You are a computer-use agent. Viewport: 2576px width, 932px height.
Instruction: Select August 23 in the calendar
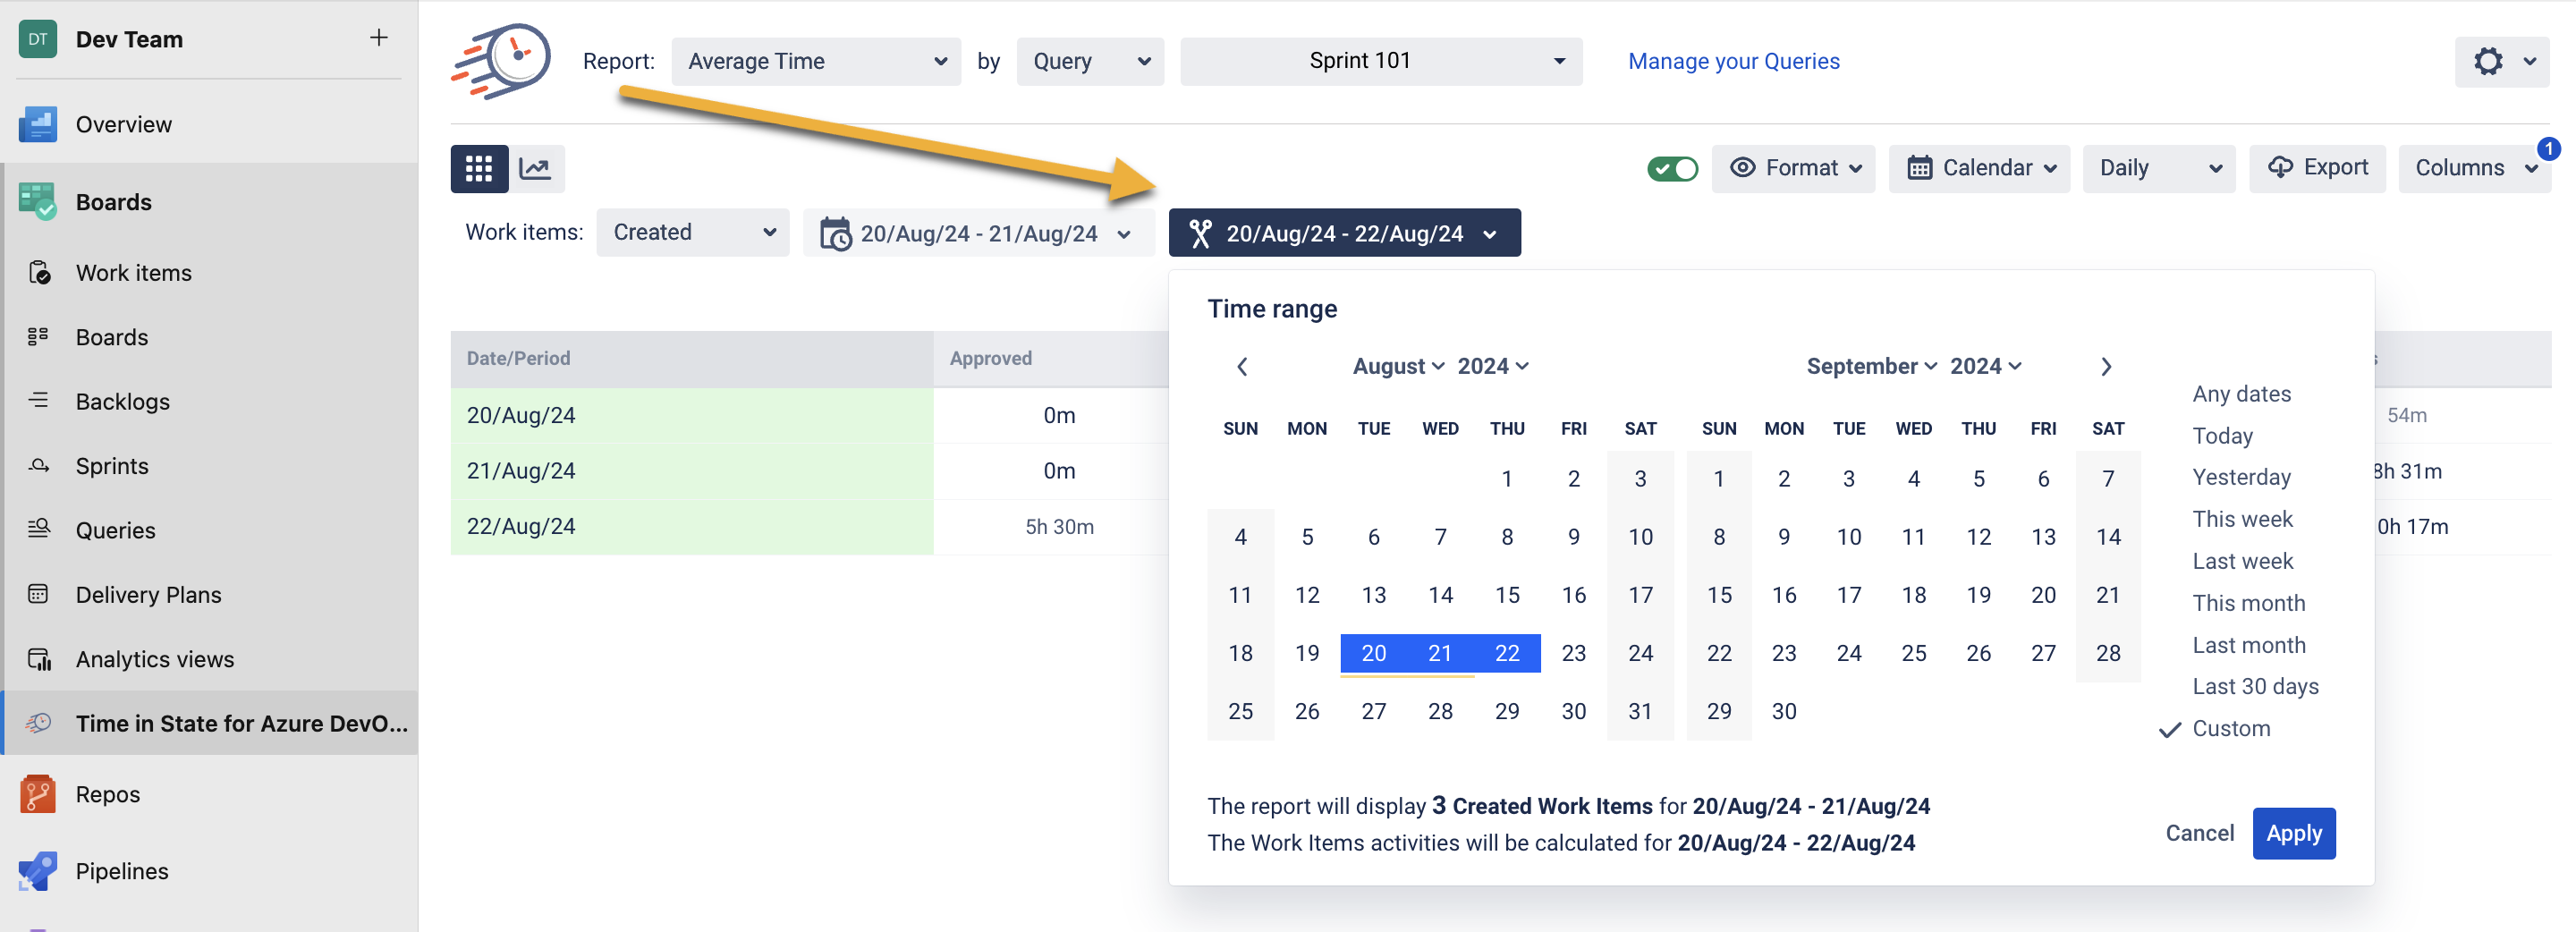[1573, 653]
